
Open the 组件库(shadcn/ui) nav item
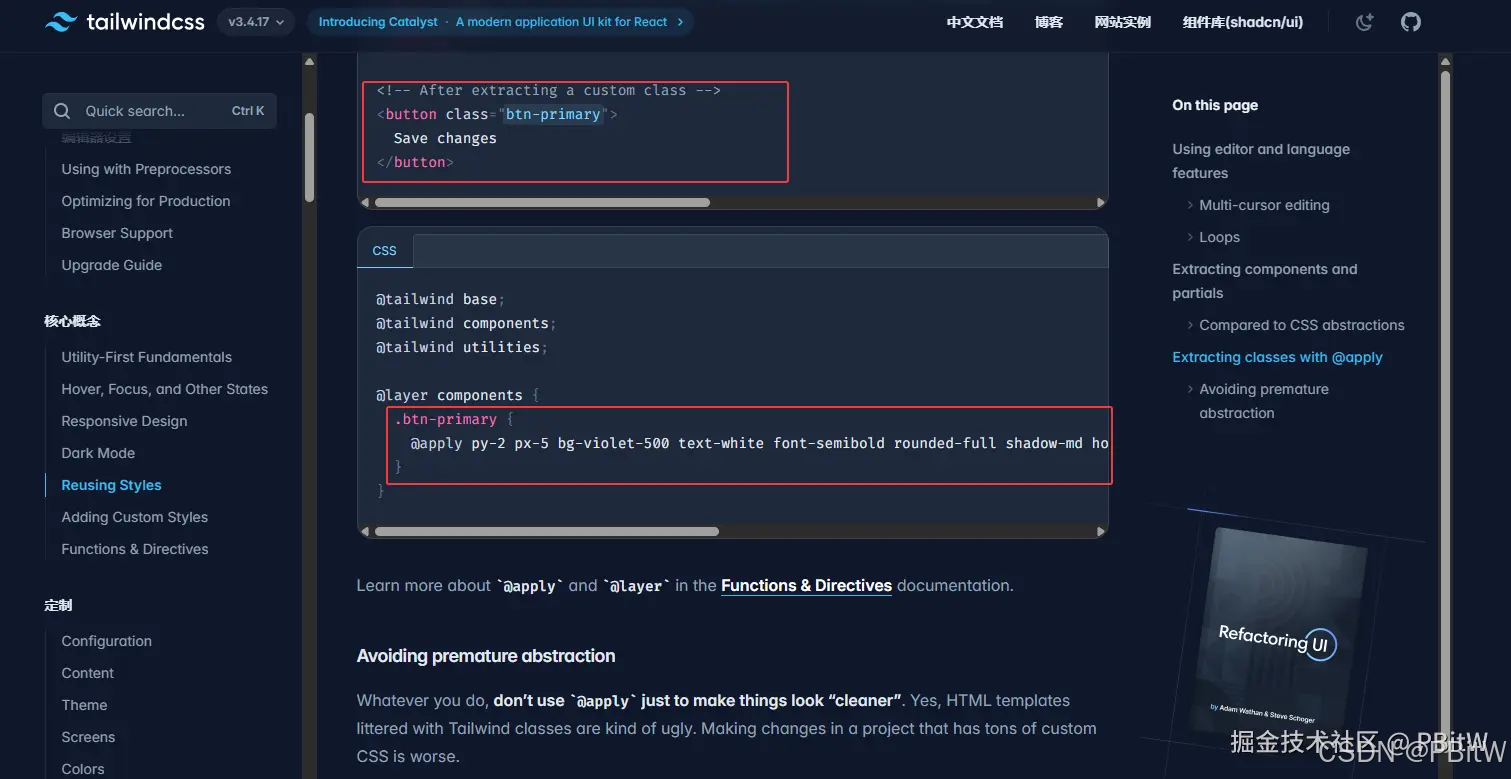[1242, 22]
